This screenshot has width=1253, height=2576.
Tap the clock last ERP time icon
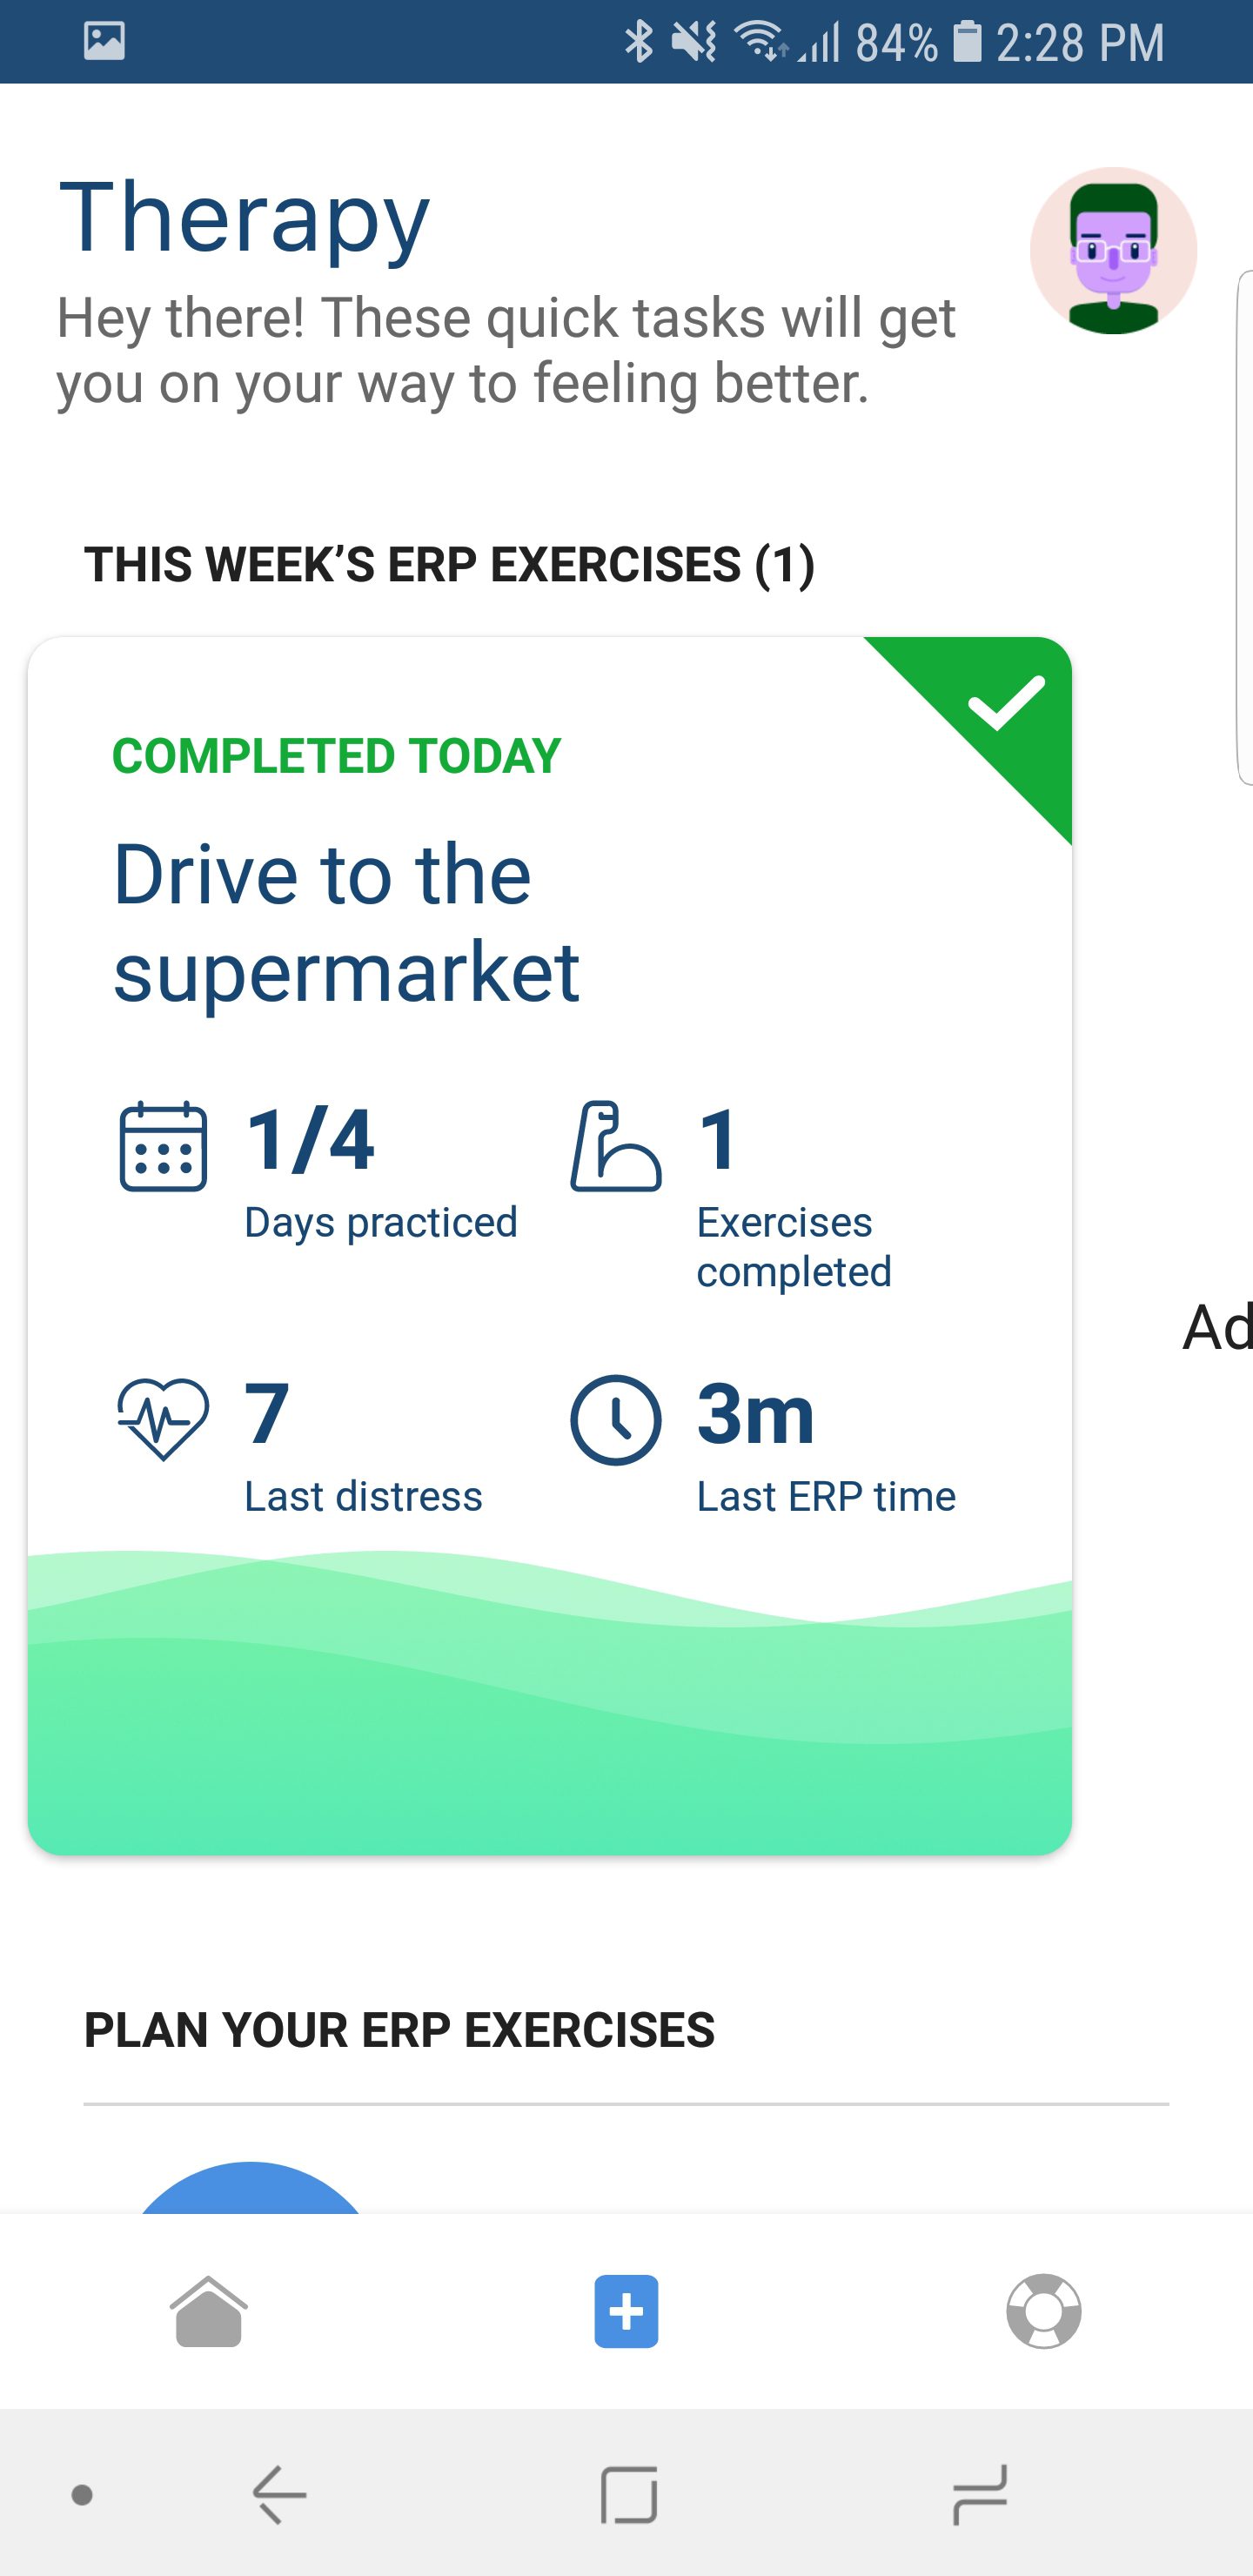615,1420
